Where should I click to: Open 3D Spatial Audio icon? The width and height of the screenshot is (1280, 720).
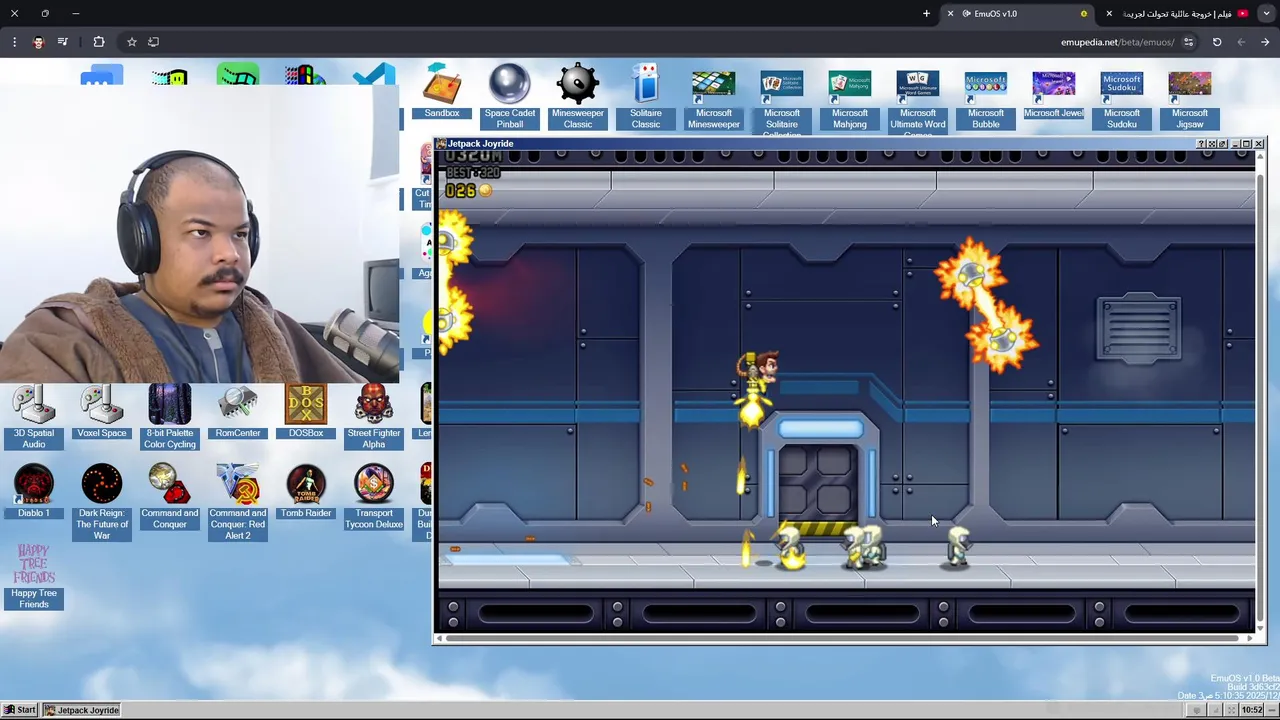pos(34,417)
